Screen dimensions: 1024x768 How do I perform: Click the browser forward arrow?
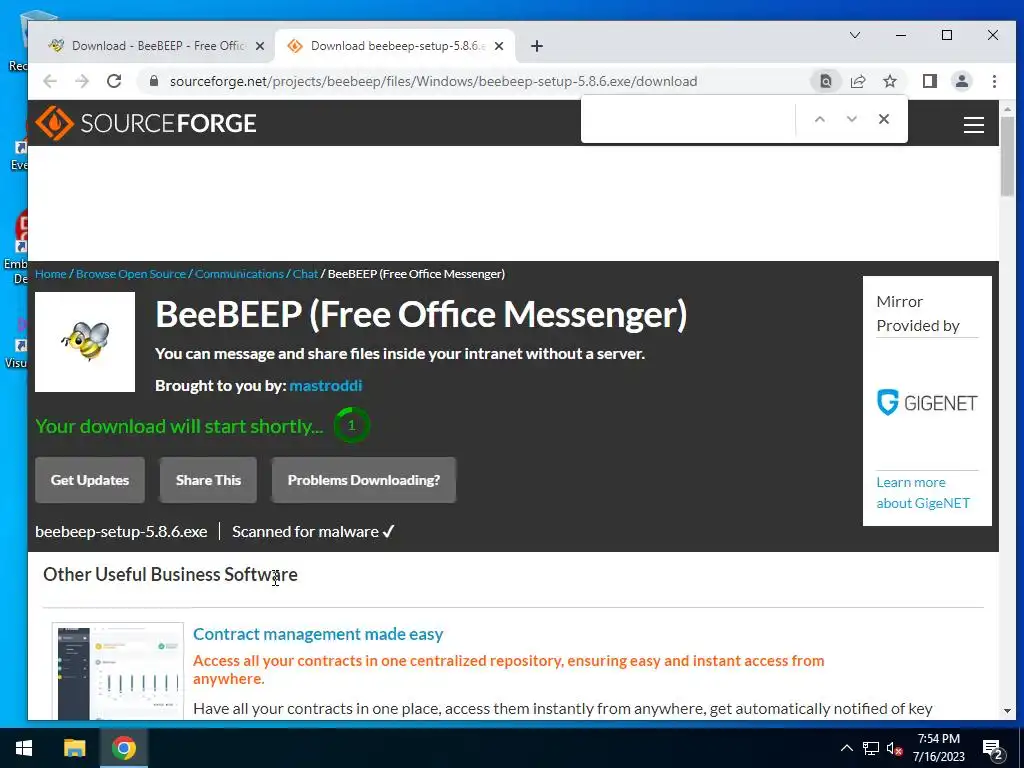[82, 81]
